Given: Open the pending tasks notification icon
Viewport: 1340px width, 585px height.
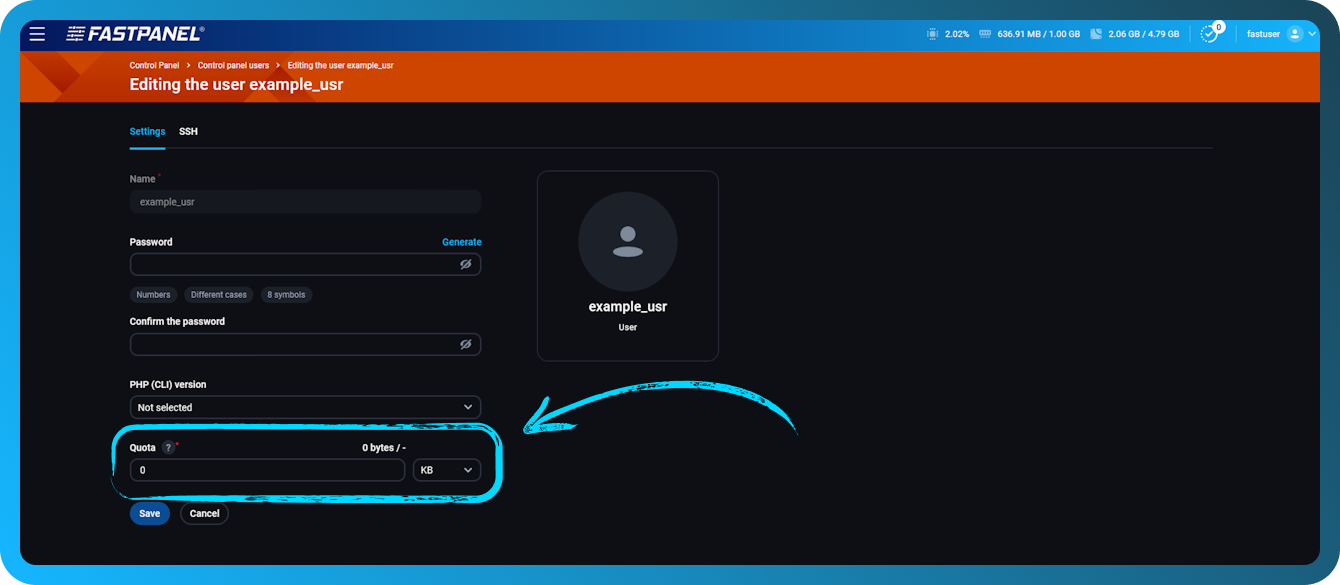Looking at the screenshot, I should (1210, 33).
